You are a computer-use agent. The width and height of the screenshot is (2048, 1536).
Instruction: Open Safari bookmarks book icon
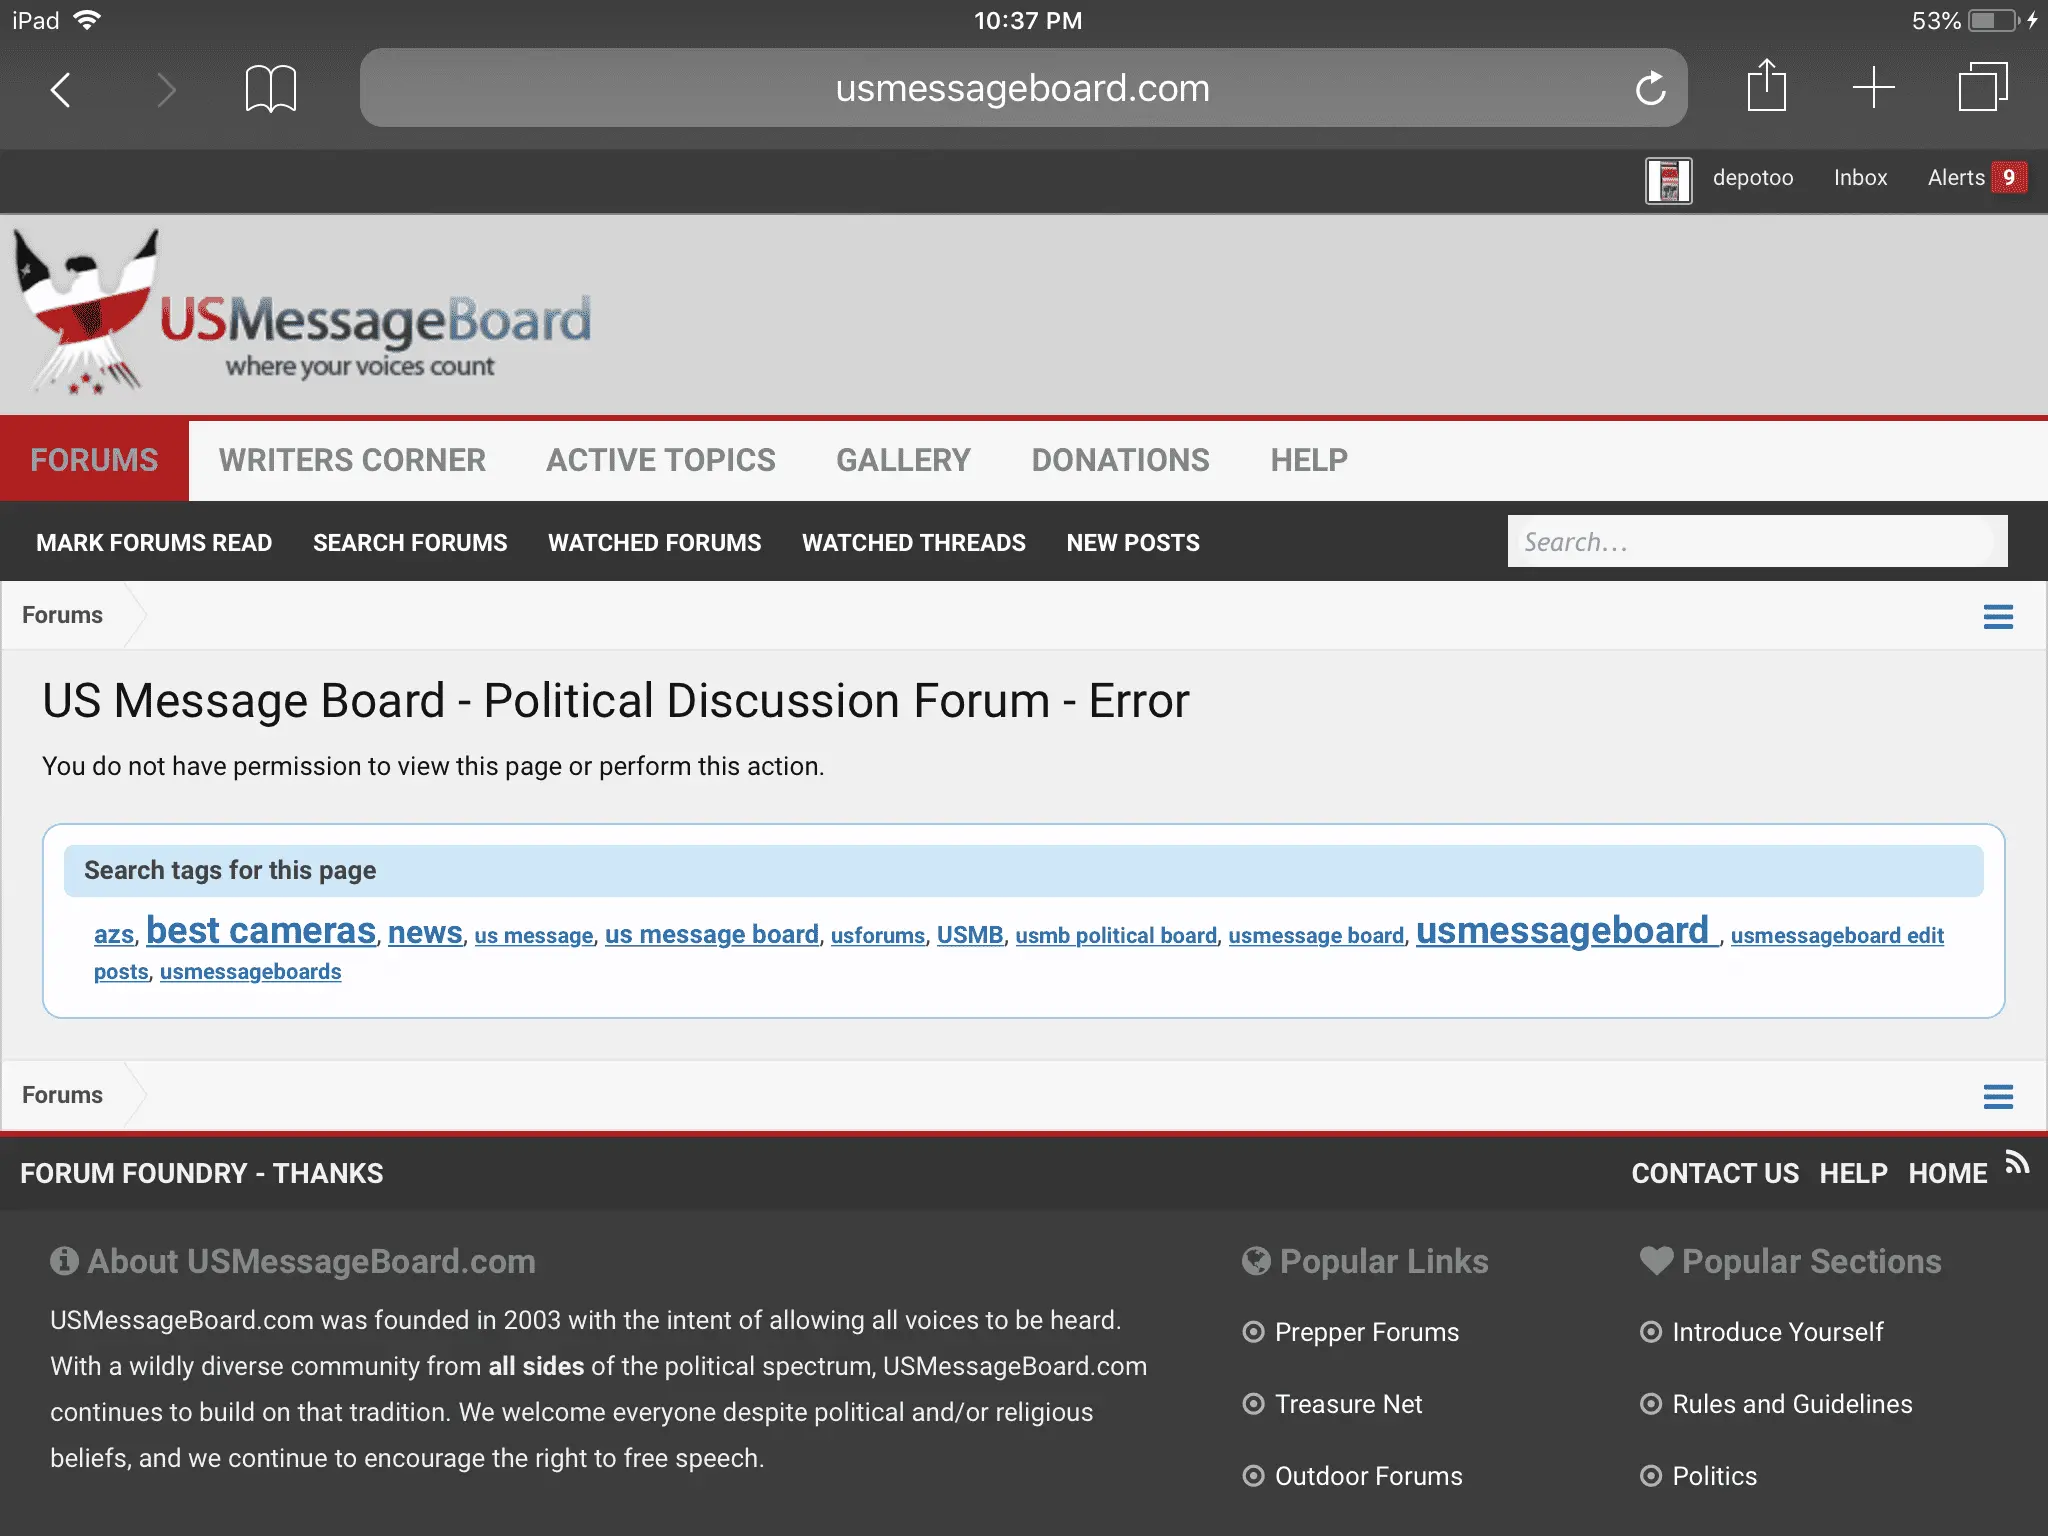(271, 89)
